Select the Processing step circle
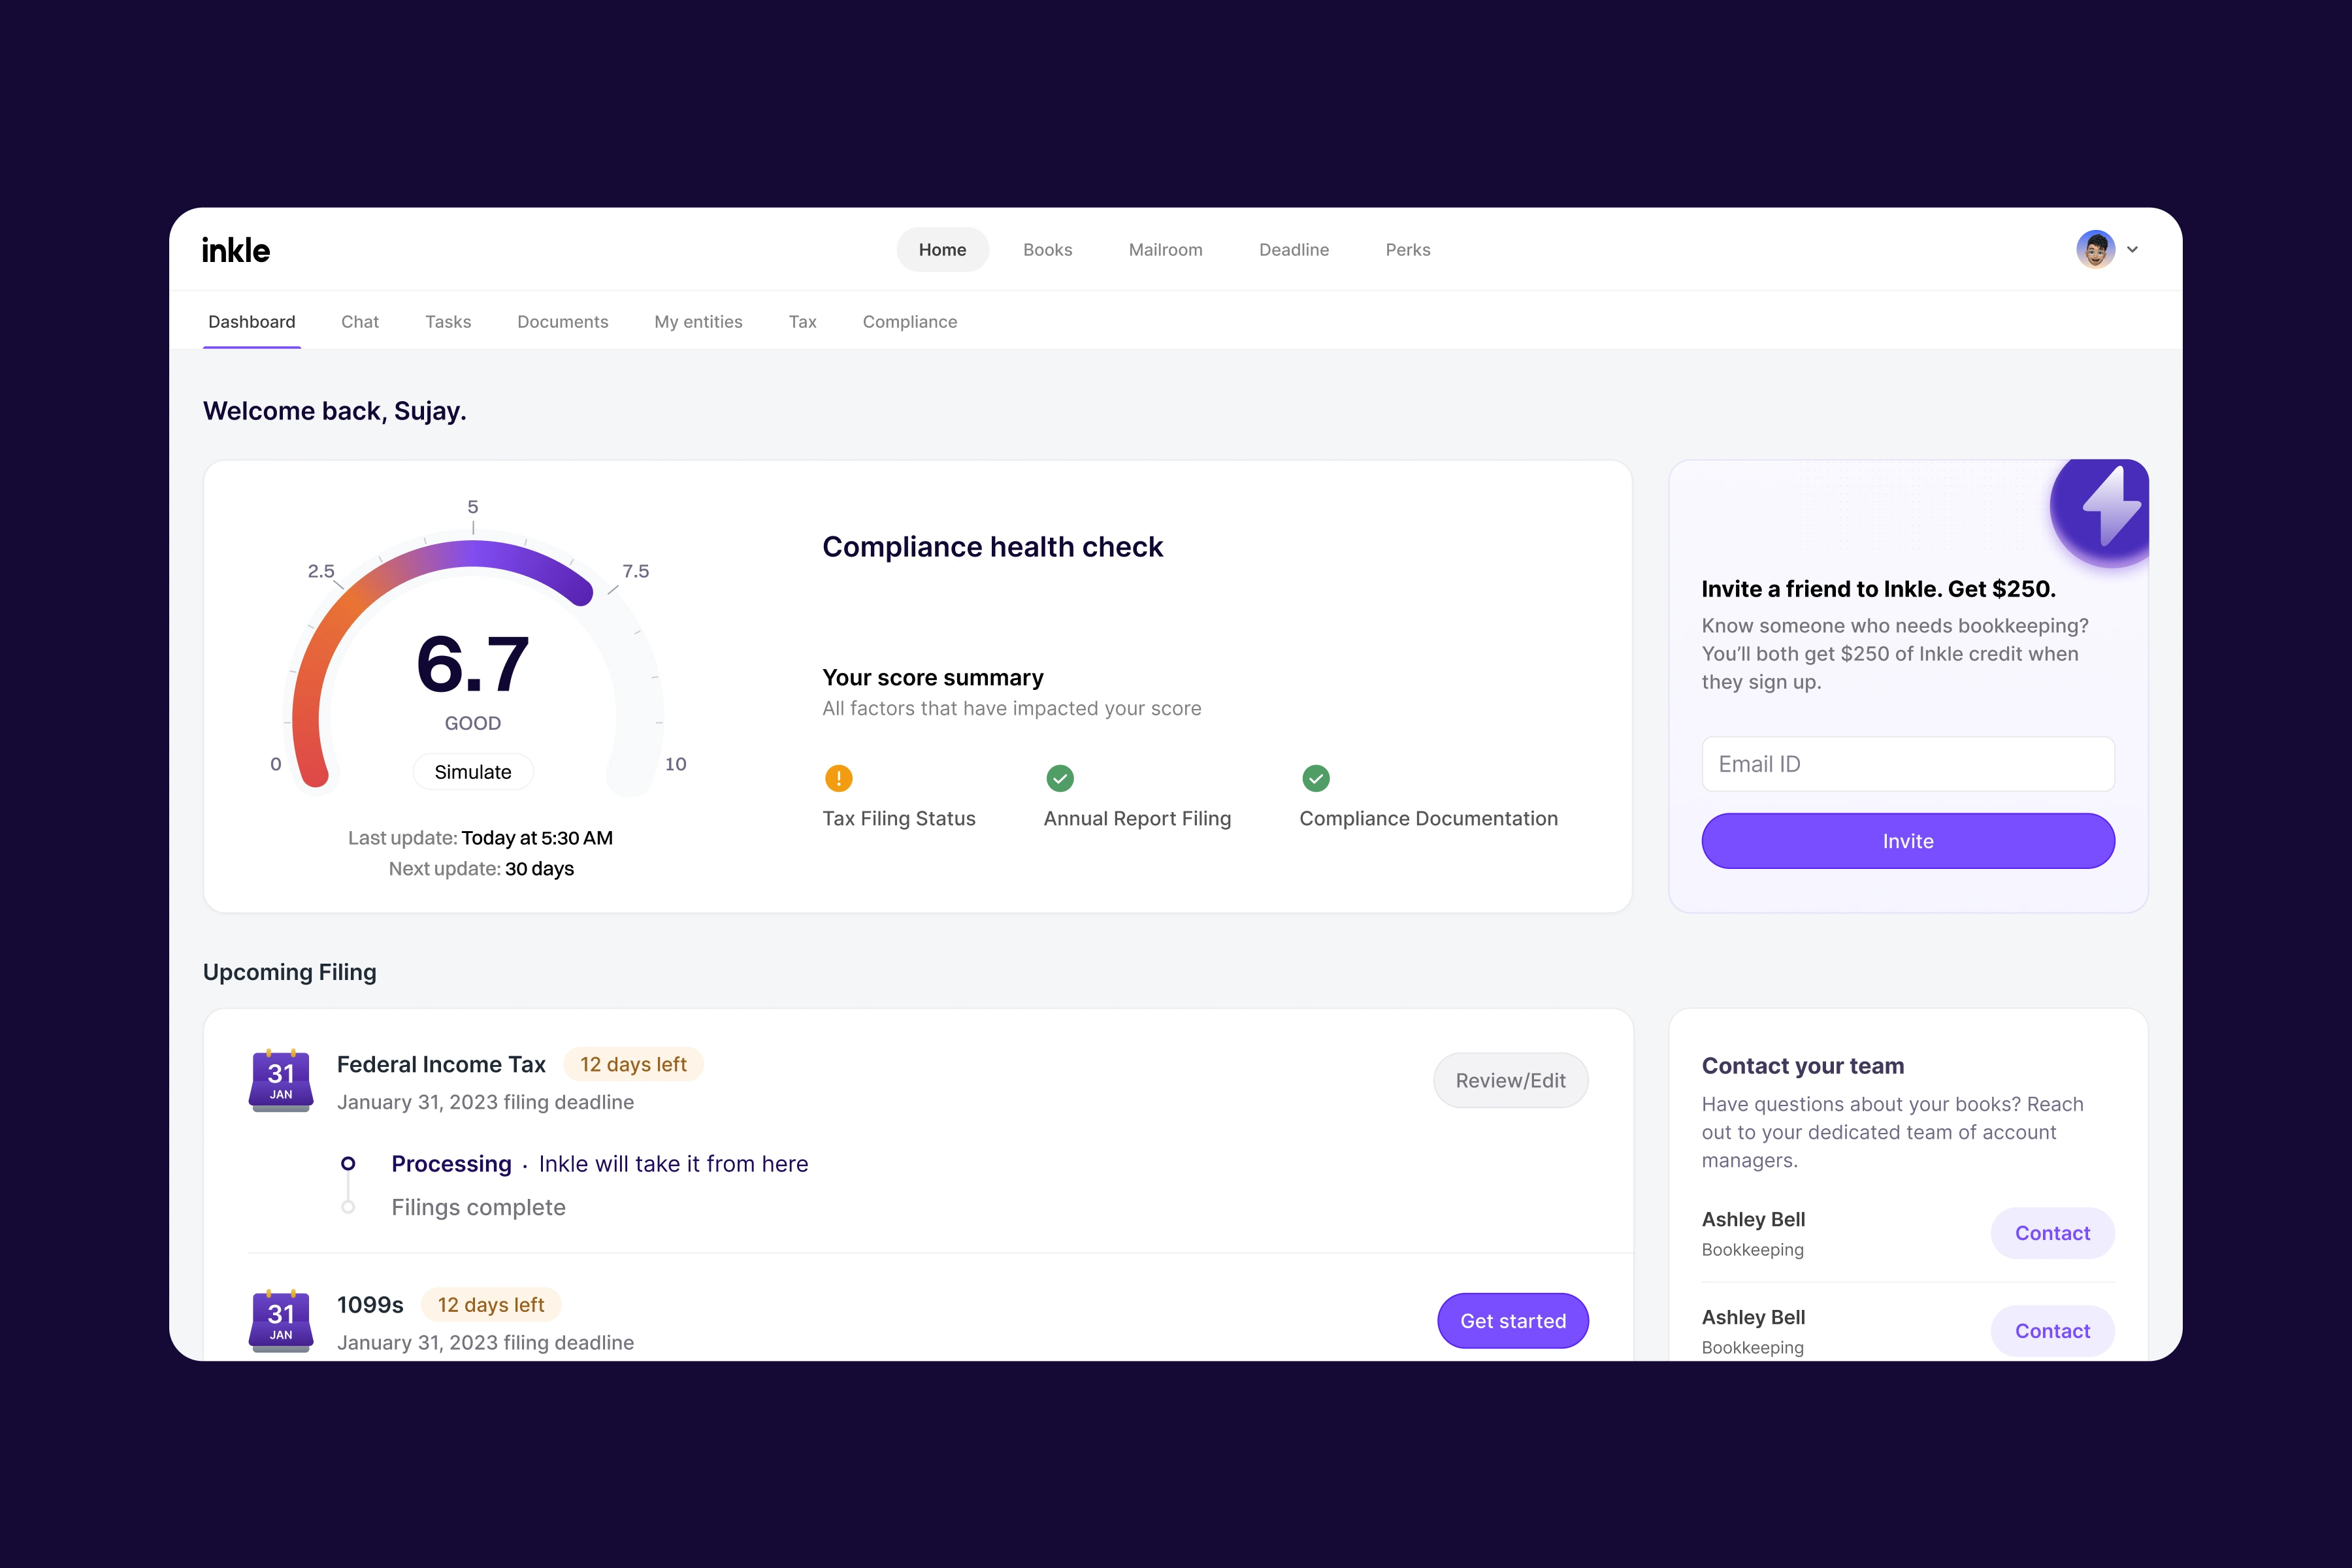The image size is (2352, 1568). pos(348,1163)
